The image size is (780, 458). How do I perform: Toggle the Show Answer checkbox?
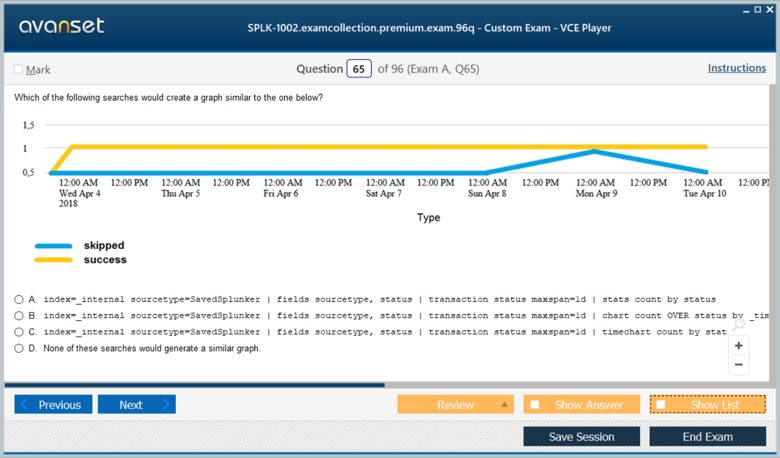[535, 404]
